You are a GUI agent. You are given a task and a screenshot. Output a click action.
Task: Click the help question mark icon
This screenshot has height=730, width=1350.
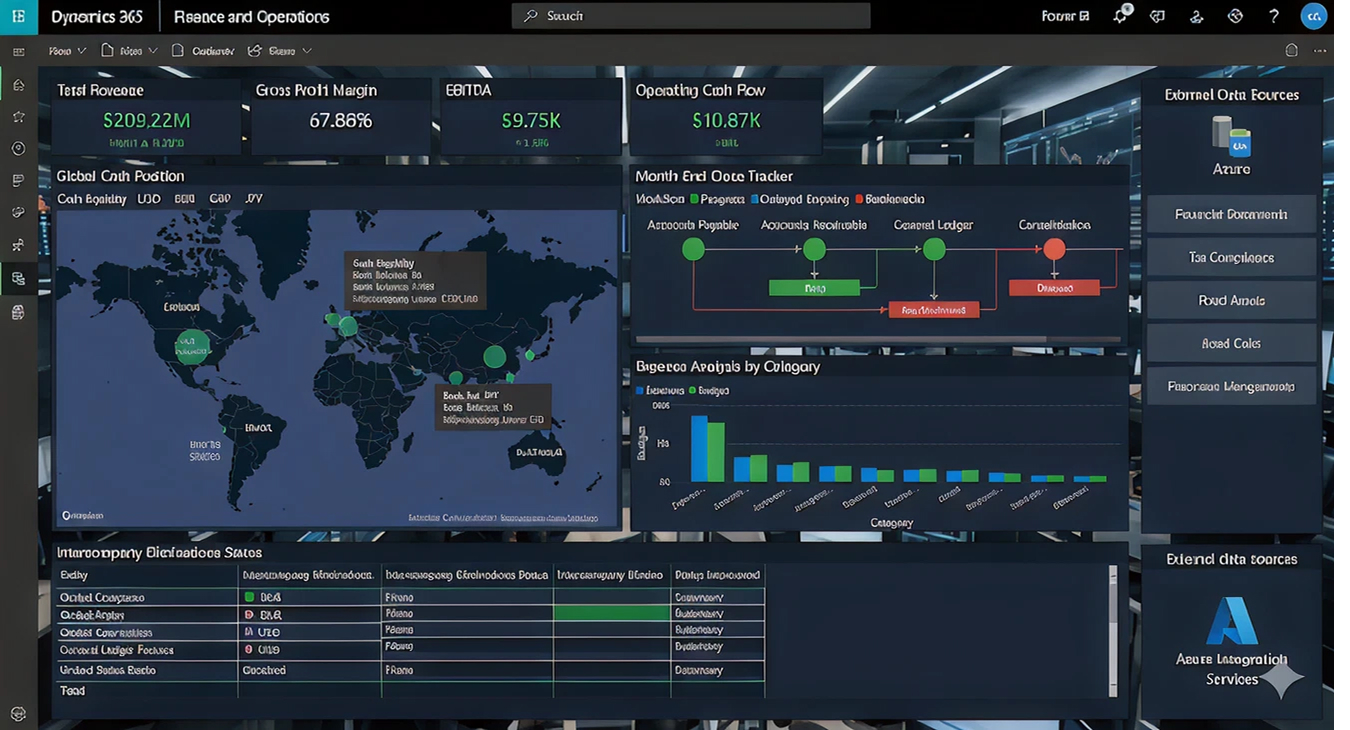click(x=1273, y=16)
